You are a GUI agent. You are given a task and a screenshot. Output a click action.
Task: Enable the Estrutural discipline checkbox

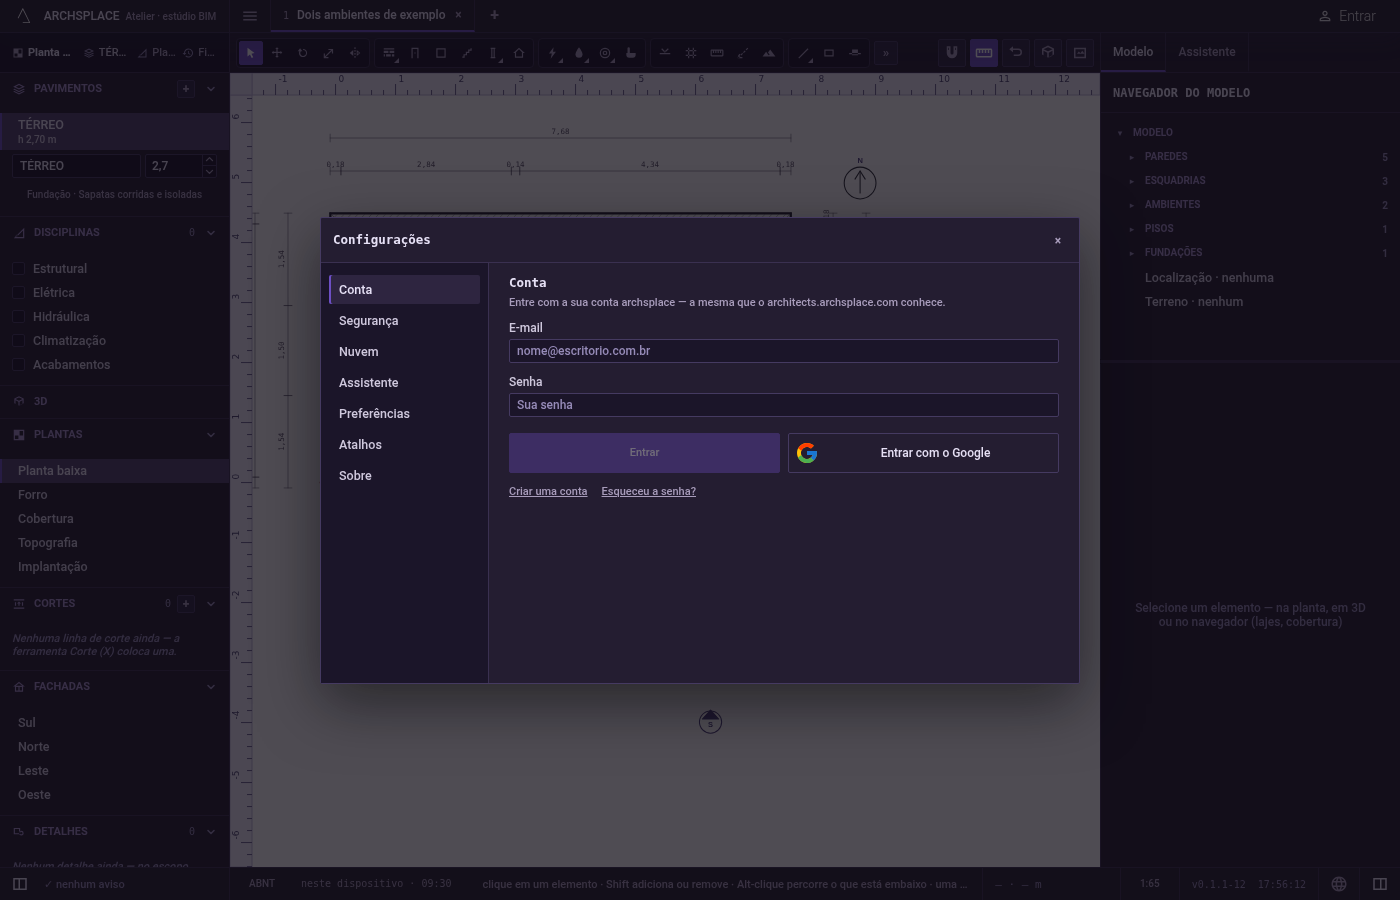19,269
